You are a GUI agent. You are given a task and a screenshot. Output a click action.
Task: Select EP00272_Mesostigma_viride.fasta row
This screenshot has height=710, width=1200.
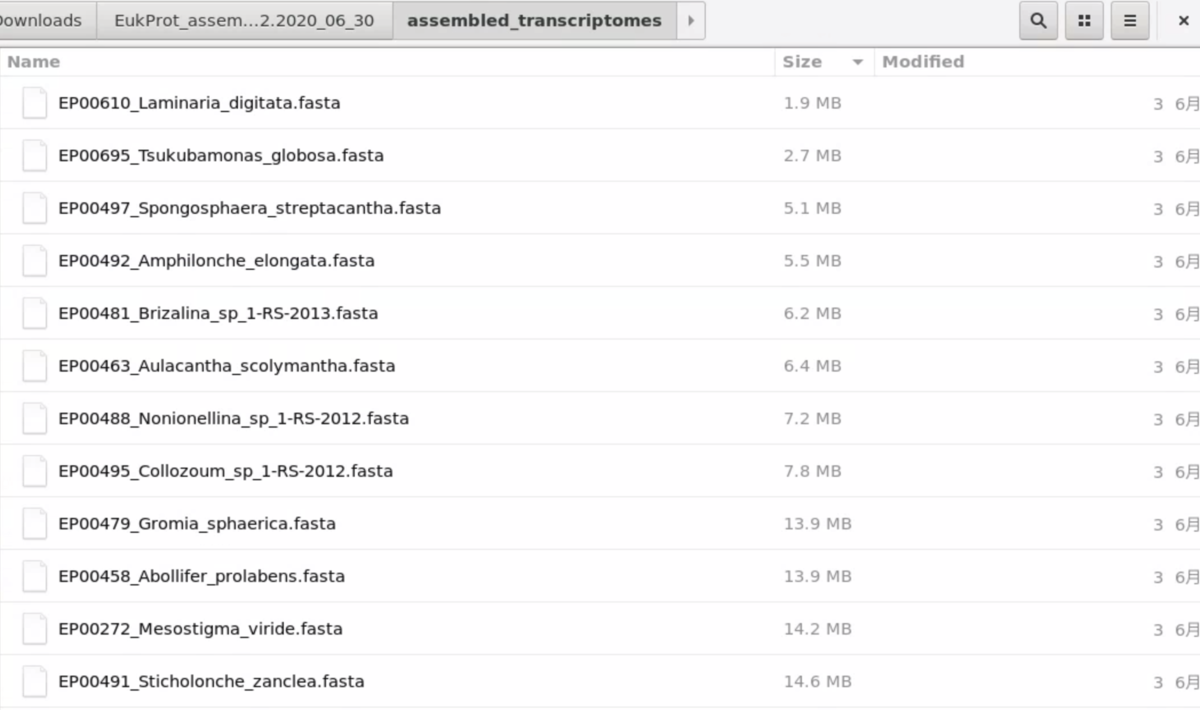click(600, 629)
